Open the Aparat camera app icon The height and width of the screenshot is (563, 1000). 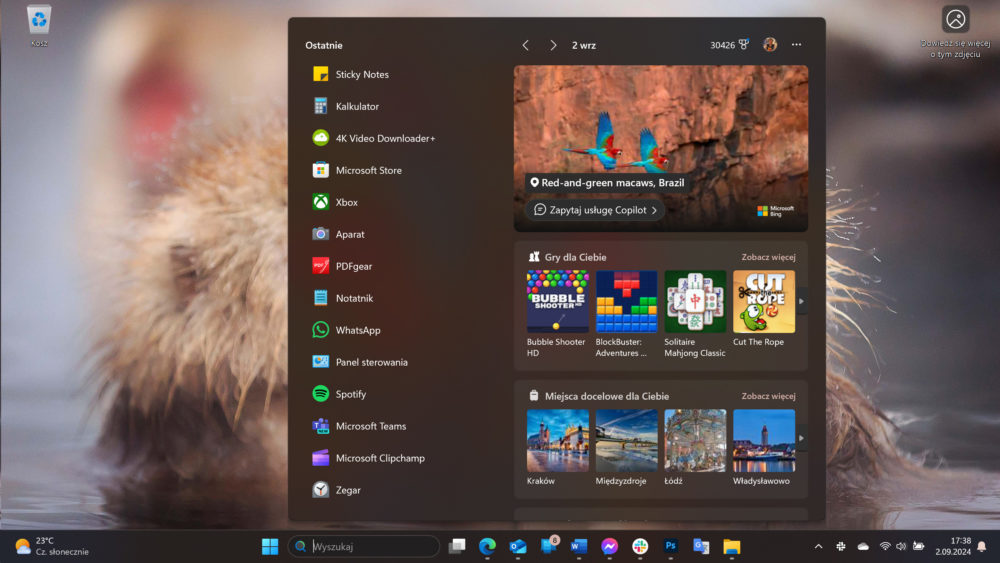pyautogui.click(x=320, y=234)
